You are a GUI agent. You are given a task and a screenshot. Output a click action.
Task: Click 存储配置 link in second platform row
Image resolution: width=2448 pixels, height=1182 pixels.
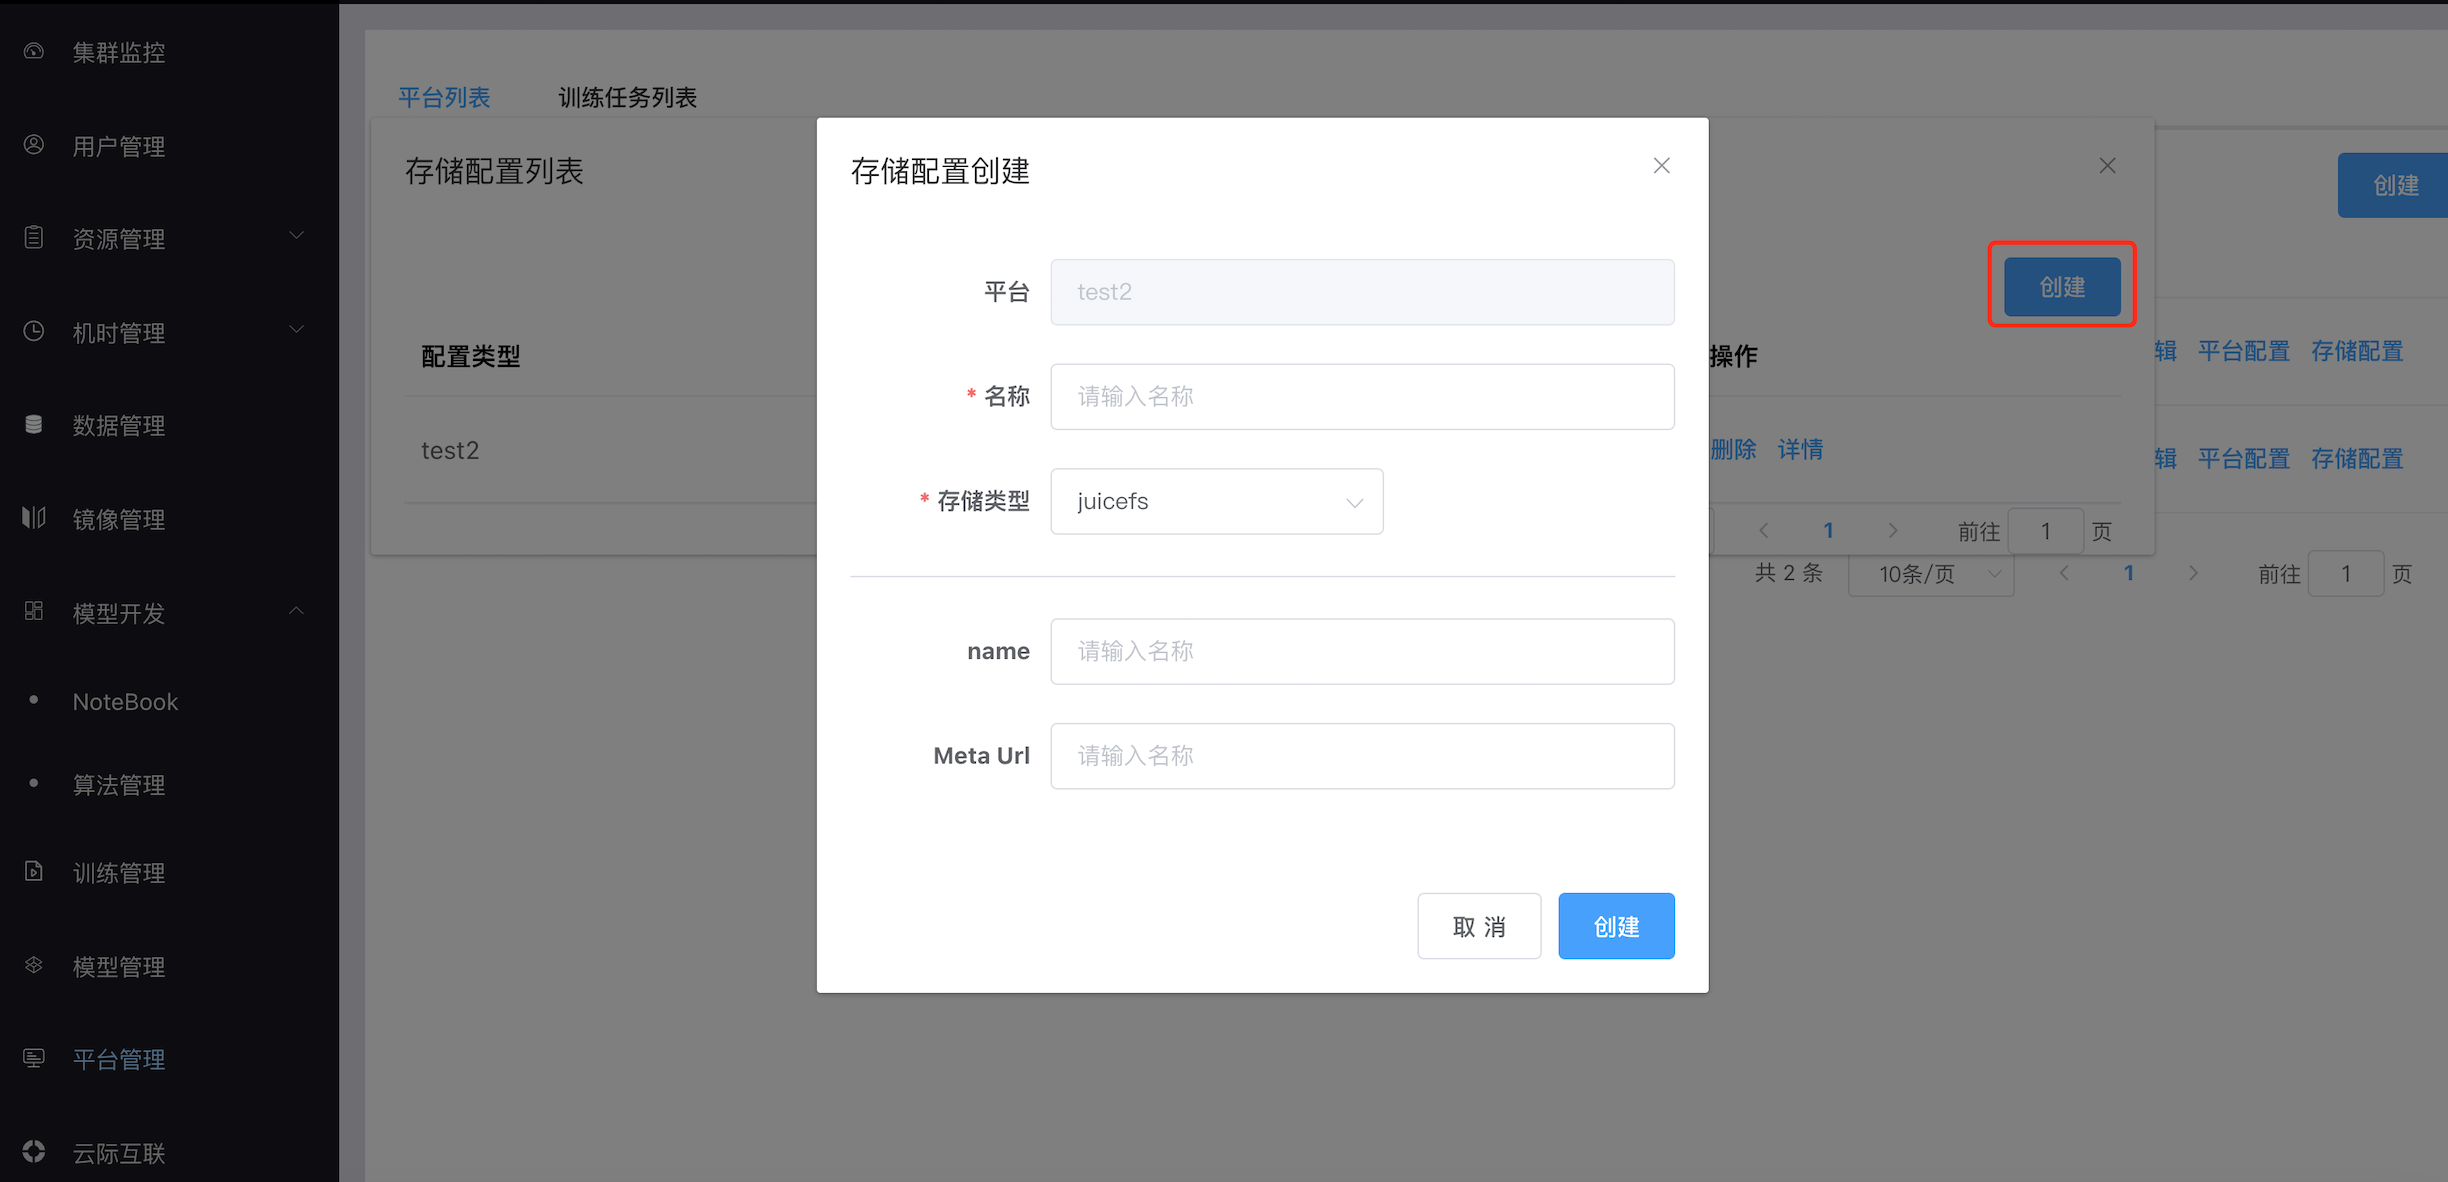click(2357, 458)
